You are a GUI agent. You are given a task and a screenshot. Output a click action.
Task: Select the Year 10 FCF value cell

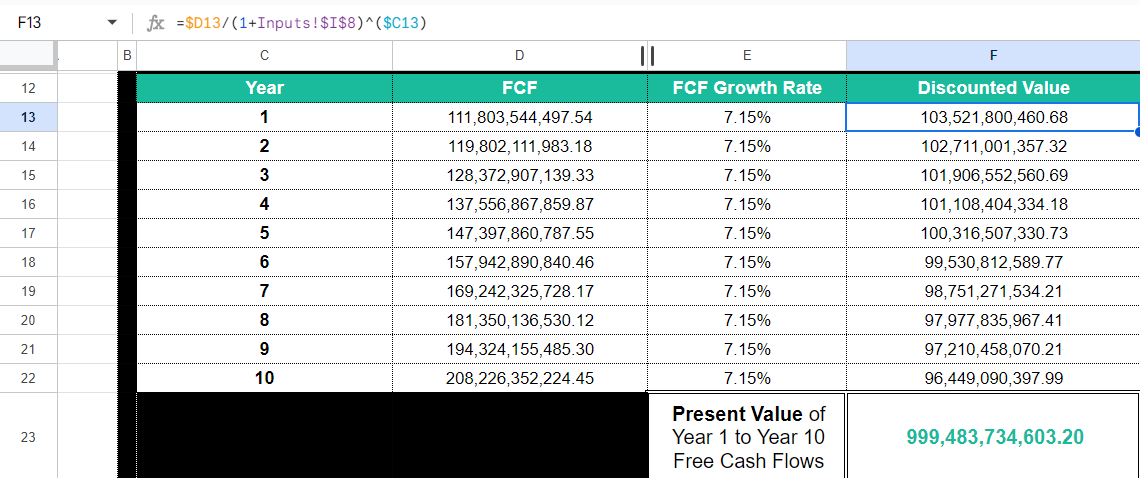(x=519, y=378)
